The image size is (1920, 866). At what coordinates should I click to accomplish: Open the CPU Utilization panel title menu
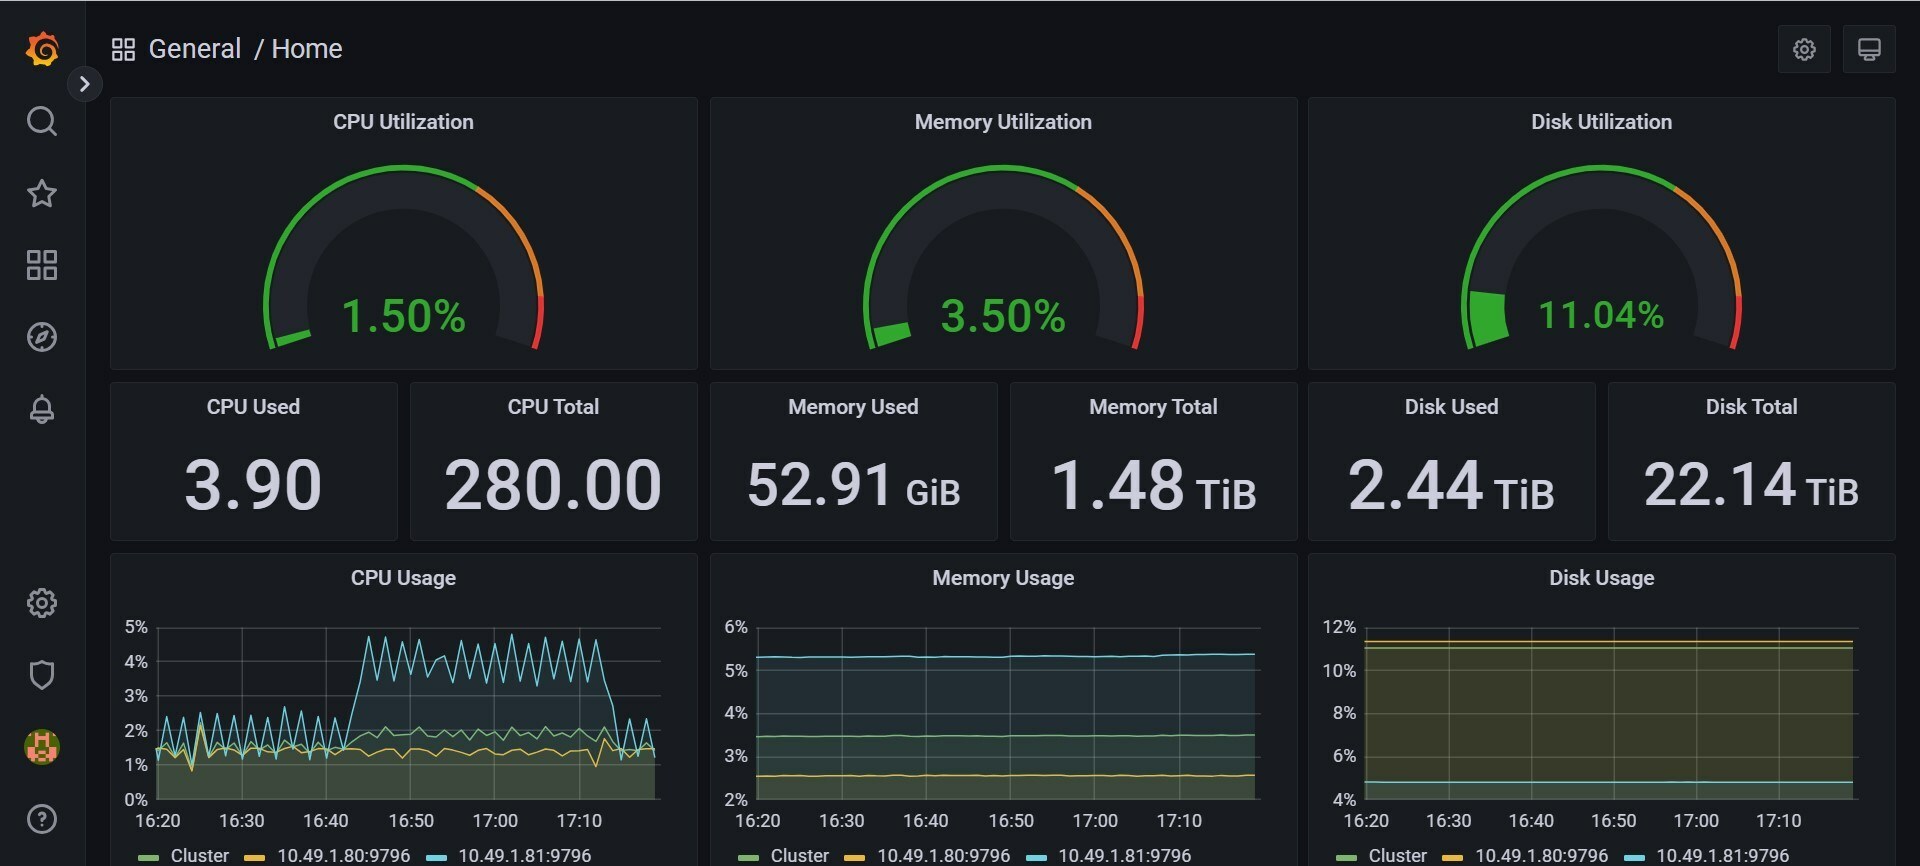pyautogui.click(x=403, y=122)
